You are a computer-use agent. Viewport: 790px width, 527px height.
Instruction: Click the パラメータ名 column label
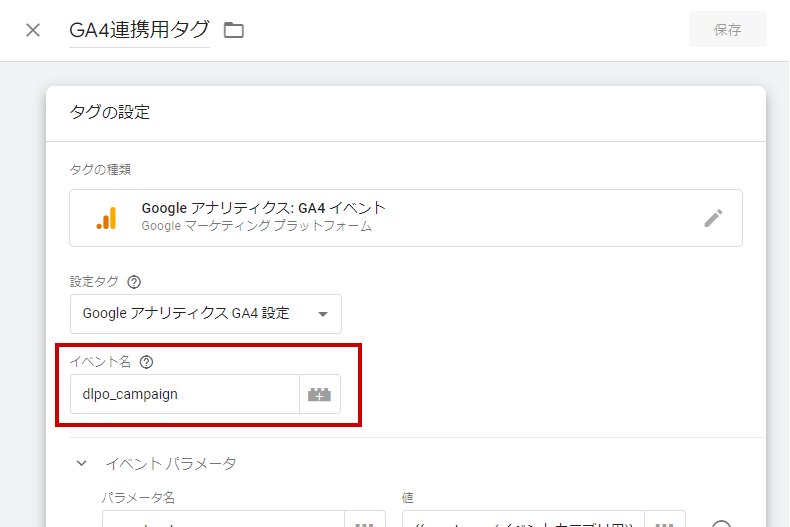(x=138, y=498)
